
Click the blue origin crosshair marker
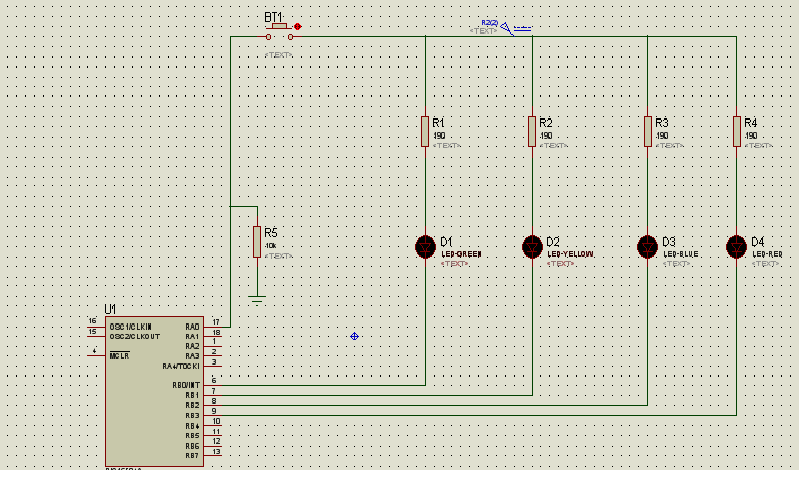click(x=354, y=337)
